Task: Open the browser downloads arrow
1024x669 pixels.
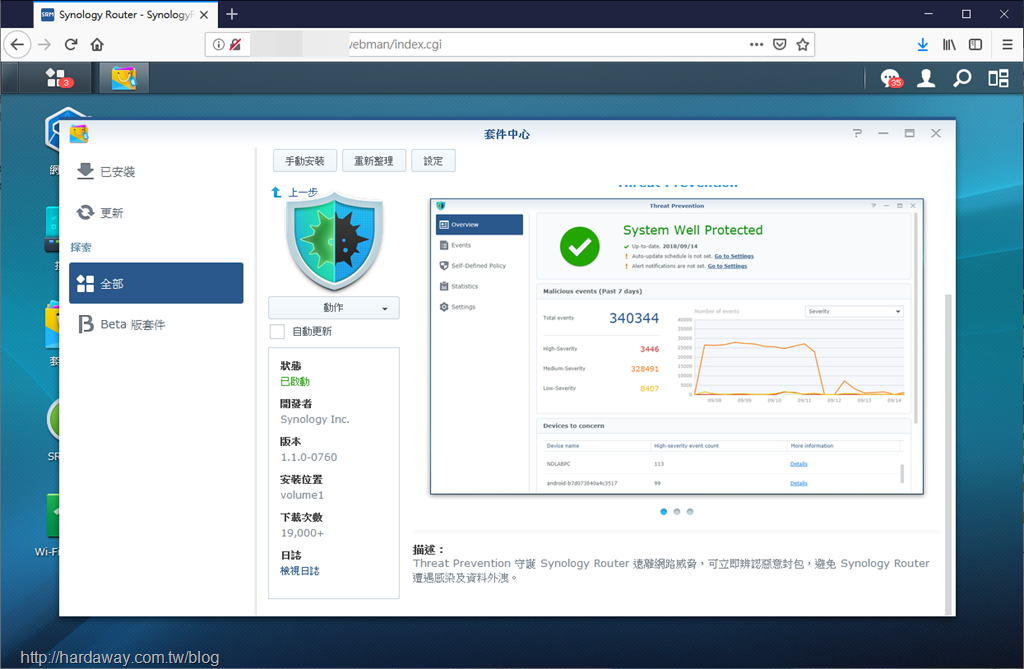Action: point(922,44)
